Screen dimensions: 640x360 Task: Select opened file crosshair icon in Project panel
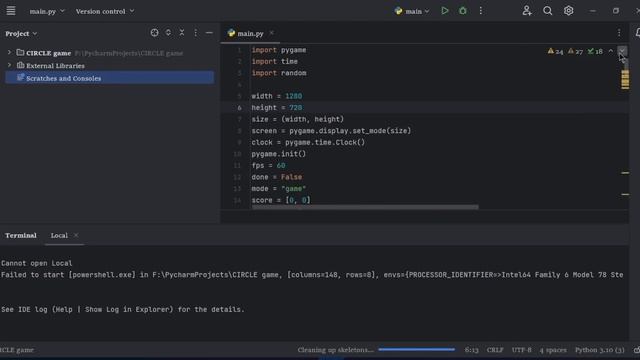pyautogui.click(x=154, y=33)
